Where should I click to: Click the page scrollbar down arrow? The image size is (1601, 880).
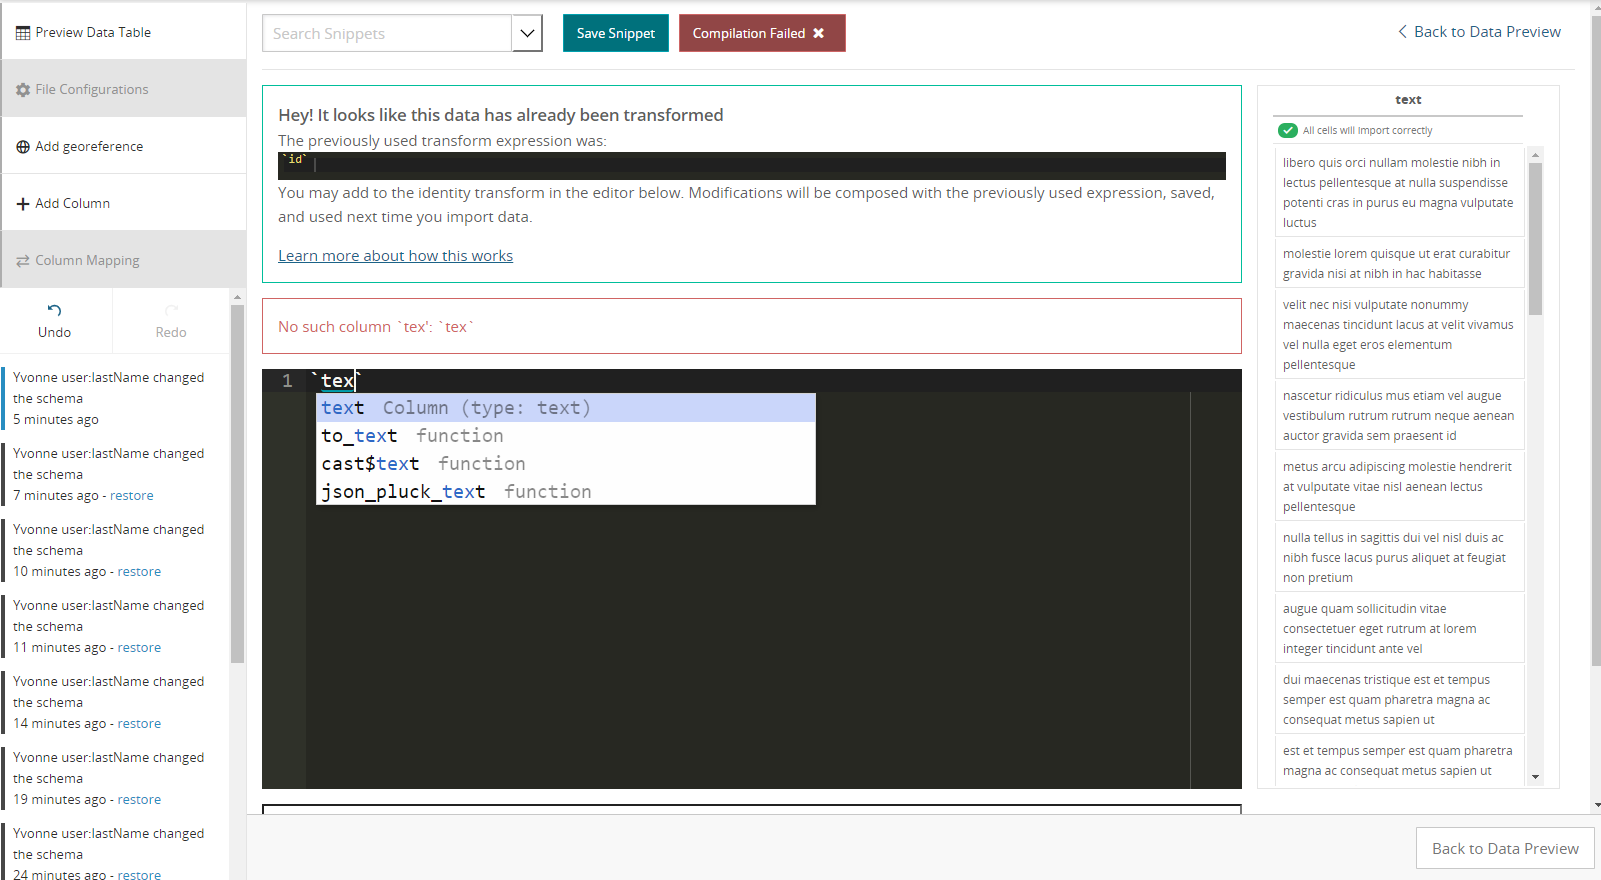coord(1597,804)
